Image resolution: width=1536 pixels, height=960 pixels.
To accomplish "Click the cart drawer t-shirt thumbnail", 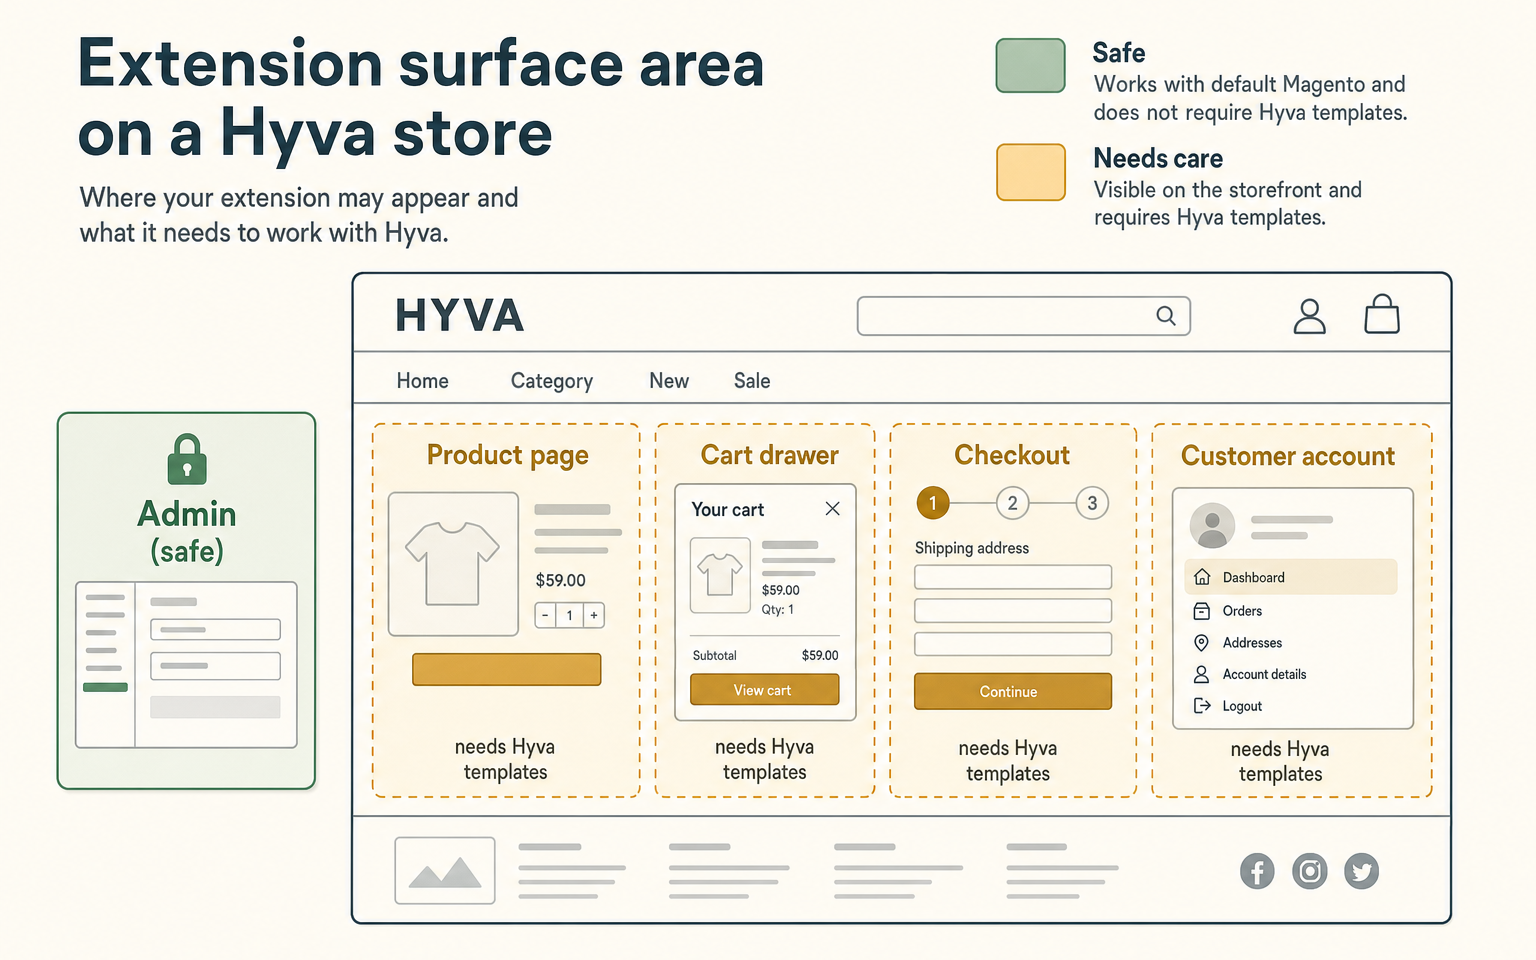I will (720, 575).
